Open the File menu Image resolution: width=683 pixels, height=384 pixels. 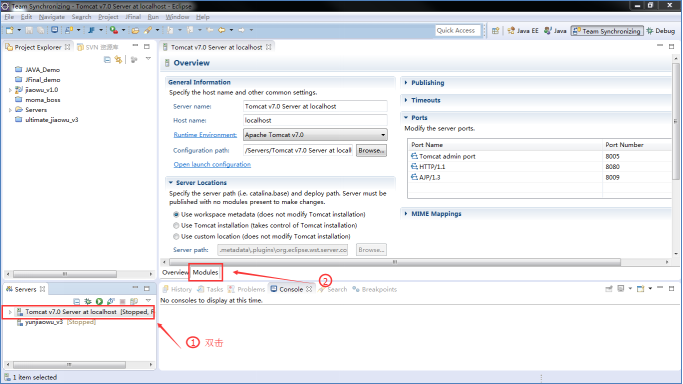9,17
